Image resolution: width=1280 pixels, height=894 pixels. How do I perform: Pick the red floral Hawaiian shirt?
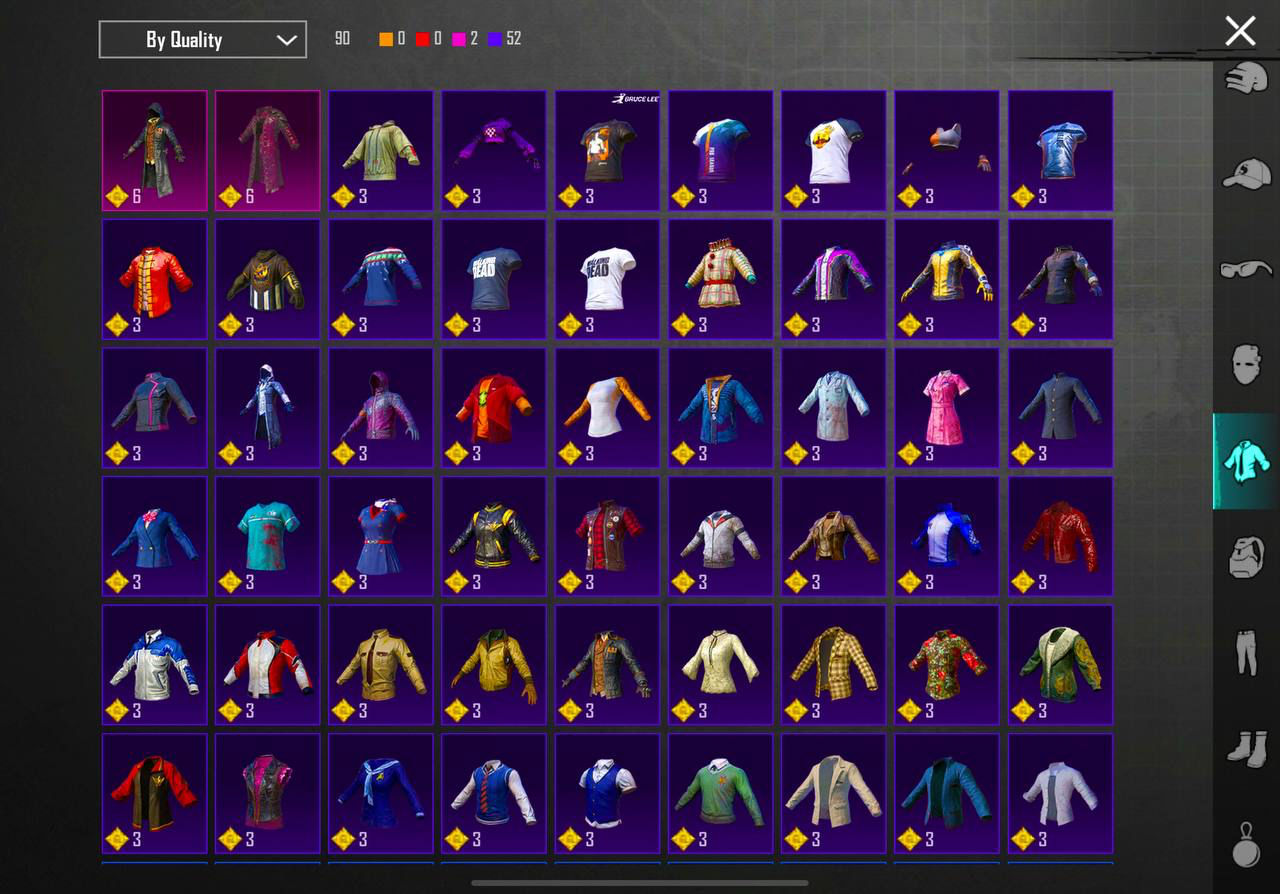[946, 663]
